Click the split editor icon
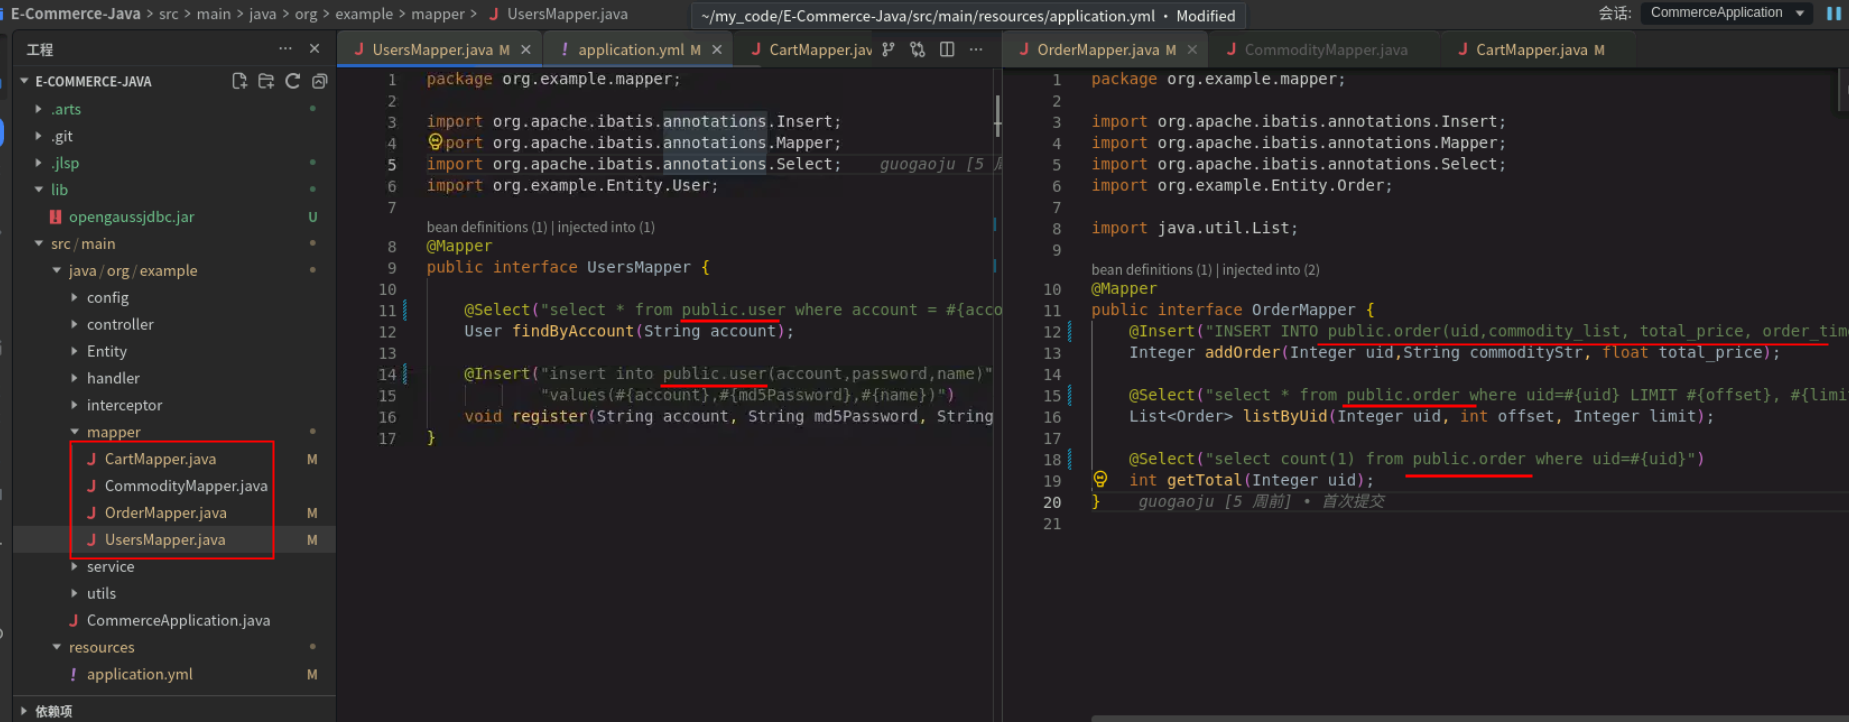This screenshot has width=1849, height=722. point(947,49)
